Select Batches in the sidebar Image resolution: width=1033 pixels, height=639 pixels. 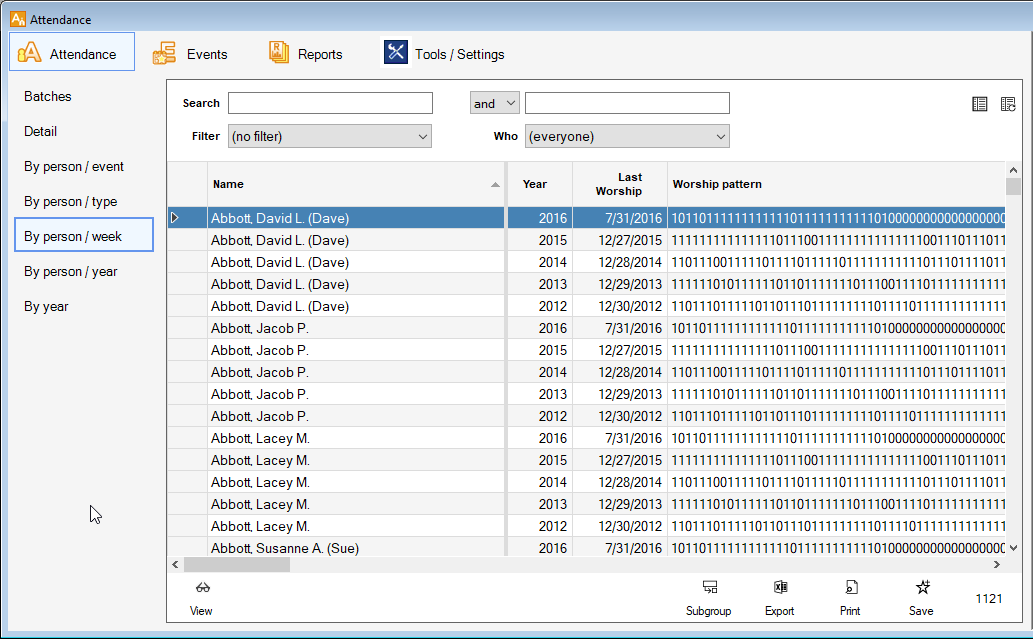(x=48, y=97)
